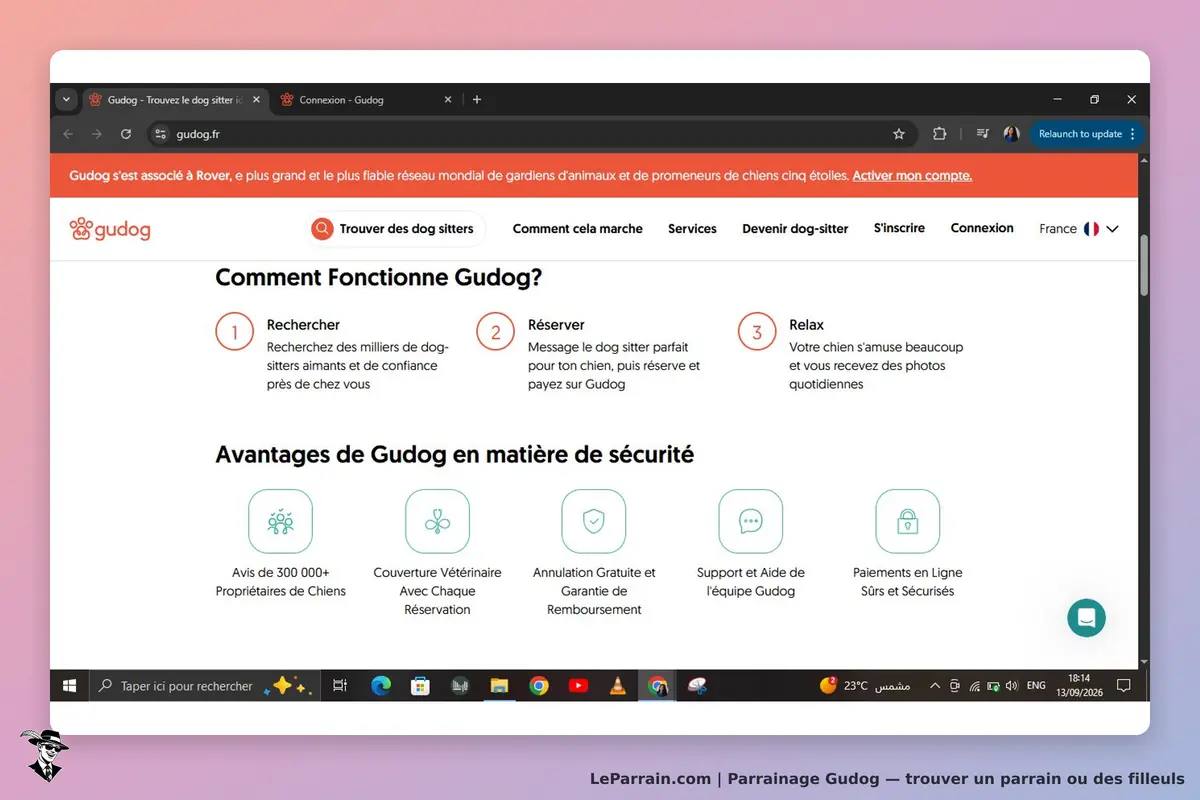This screenshot has width=1200, height=800.
Task: Open volume control in system tray
Action: [1012, 686]
